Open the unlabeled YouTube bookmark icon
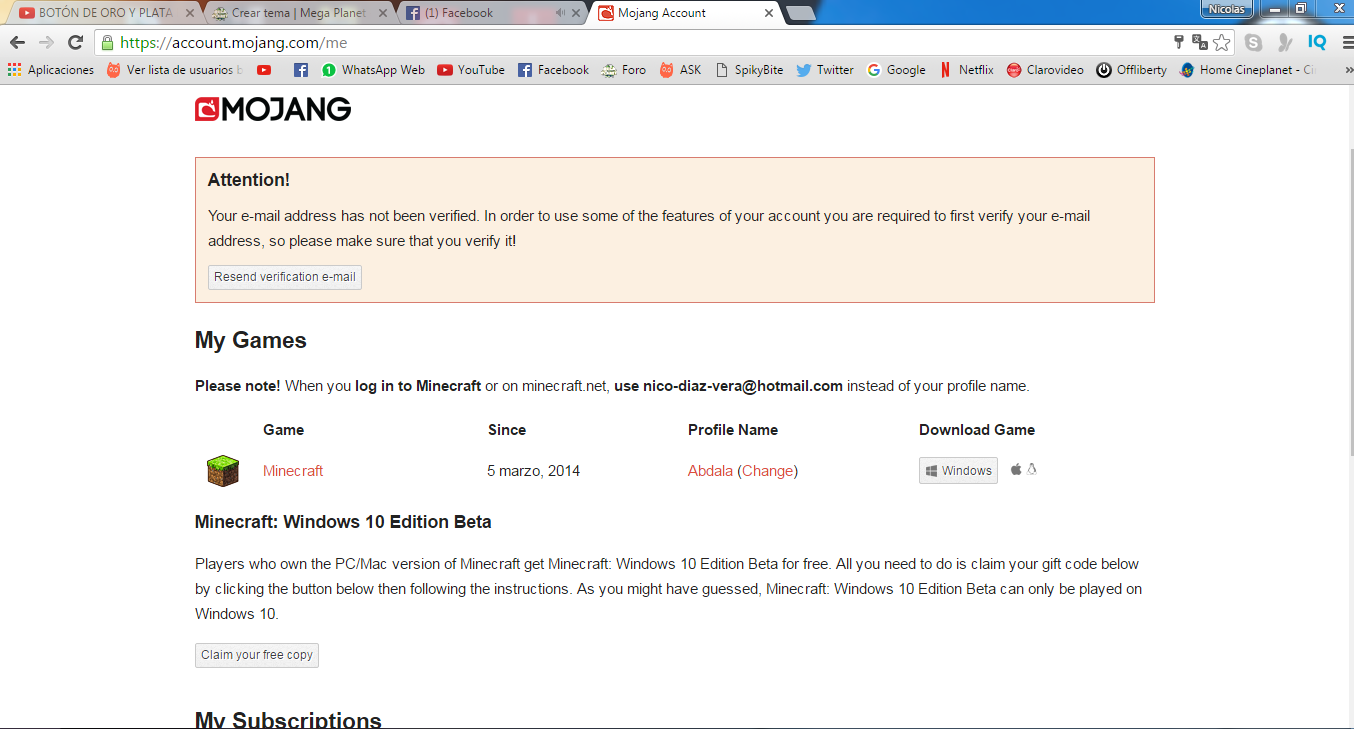The width and height of the screenshot is (1354, 729). click(264, 70)
